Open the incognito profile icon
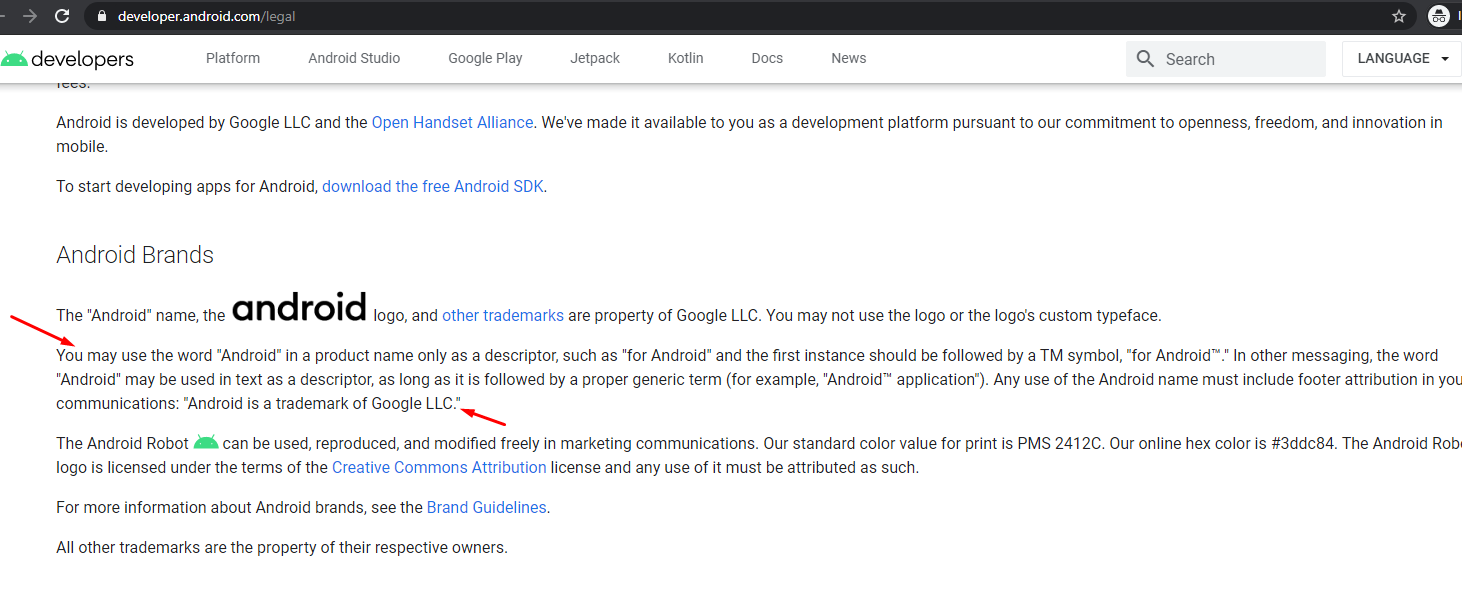Viewport: 1462px width, 591px height. (x=1438, y=16)
